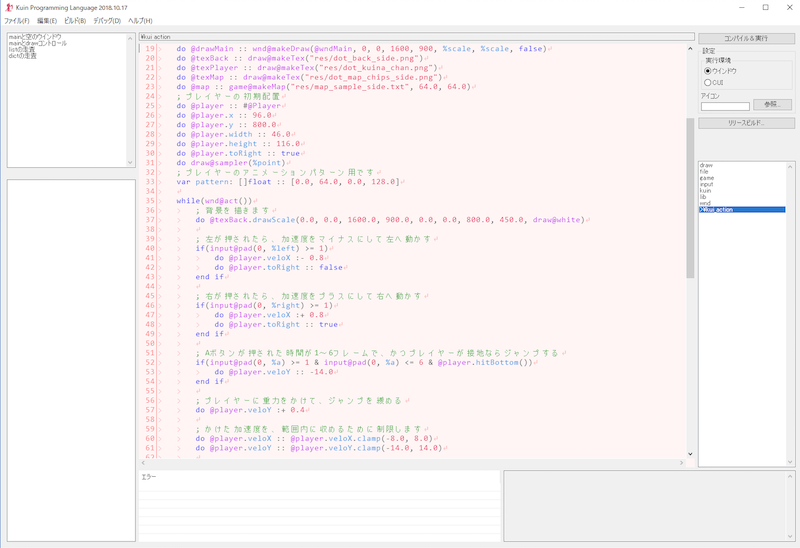Click the エラー header in the error list
800x548 pixels.
[149, 477]
